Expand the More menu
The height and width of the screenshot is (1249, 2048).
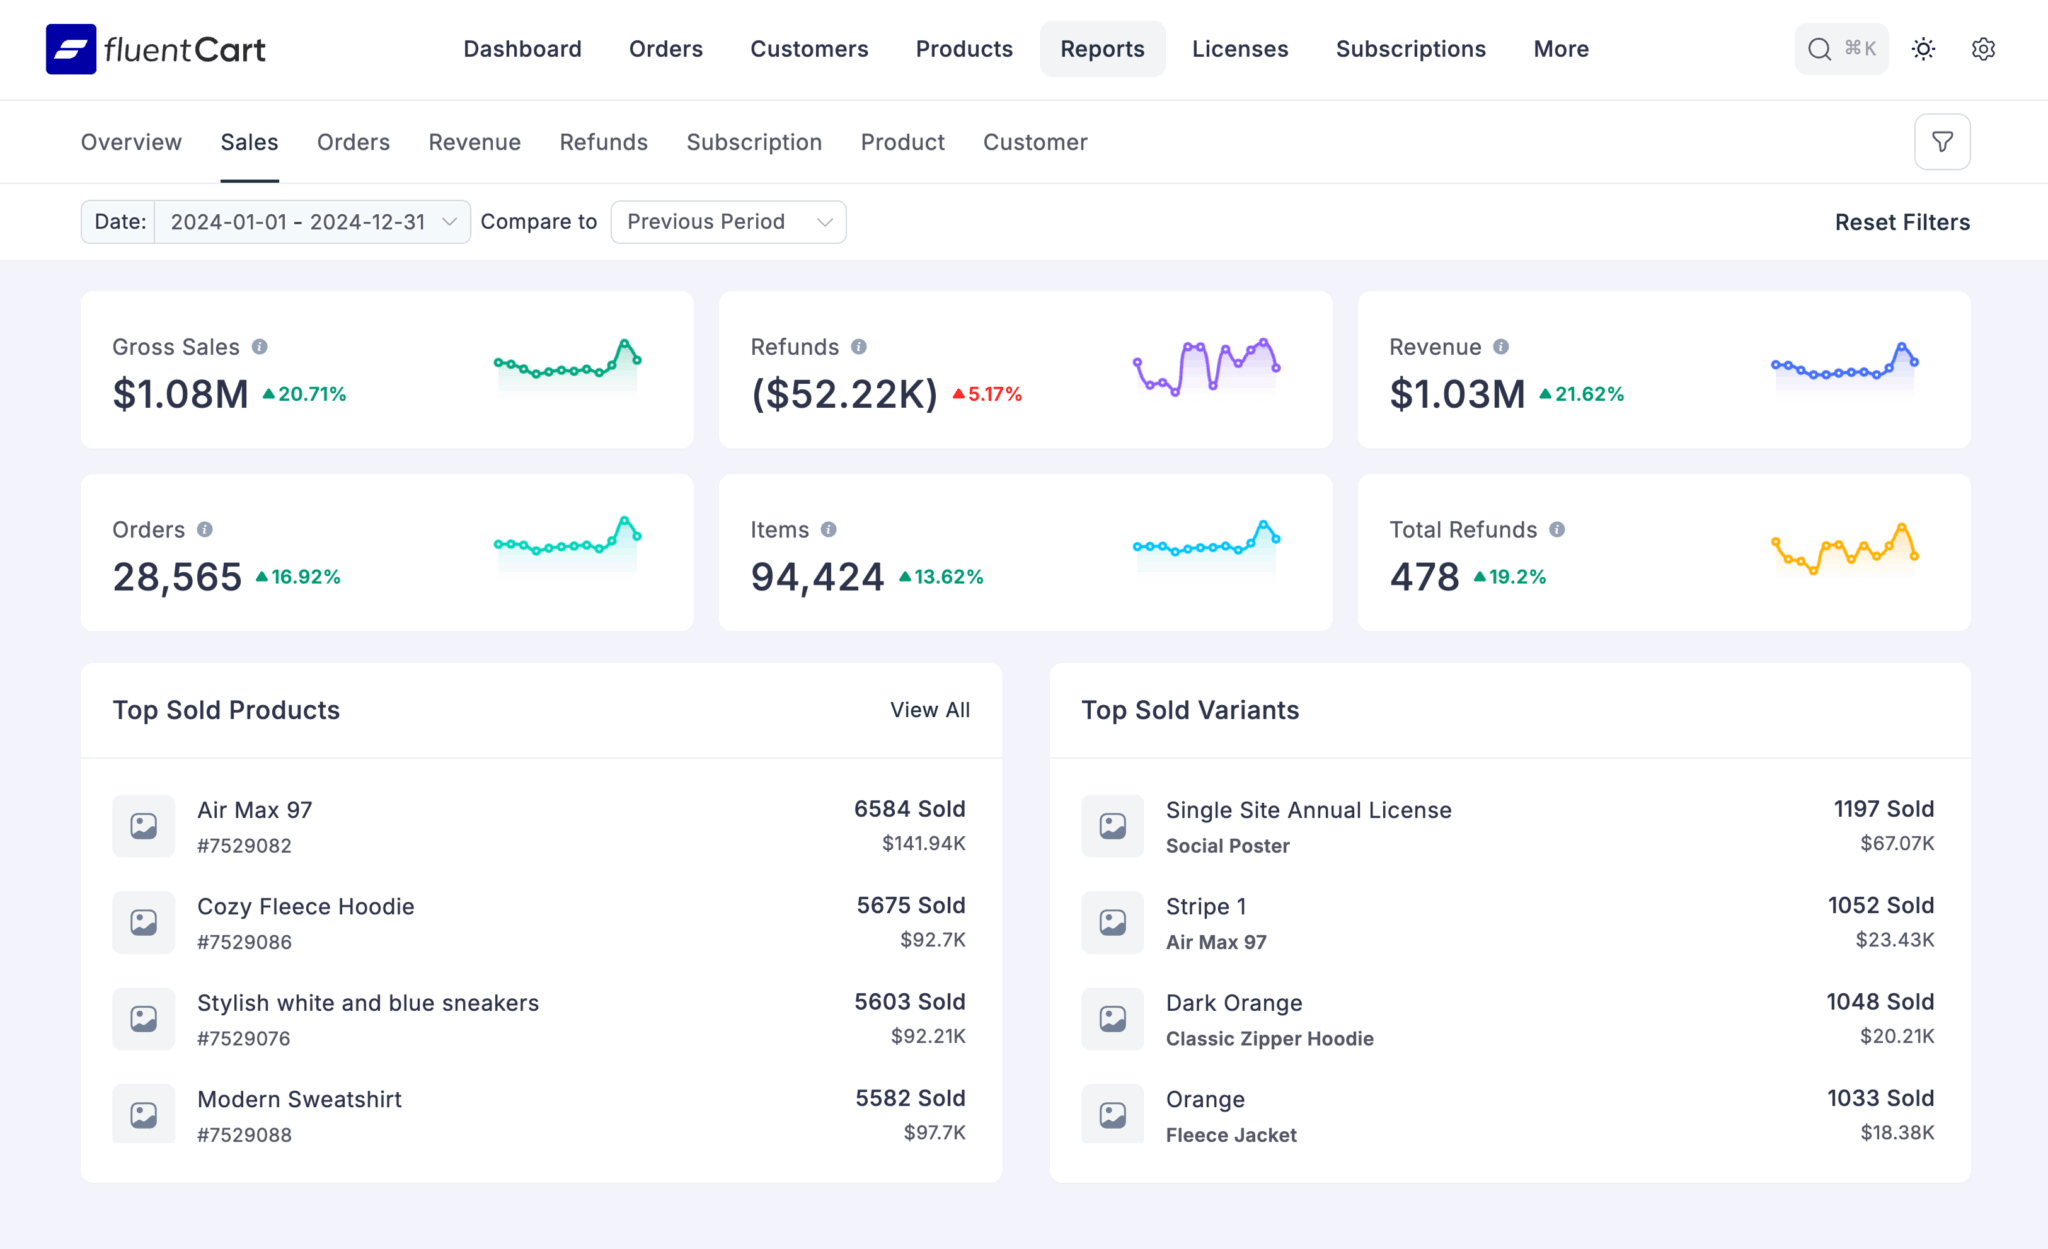click(1560, 48)
